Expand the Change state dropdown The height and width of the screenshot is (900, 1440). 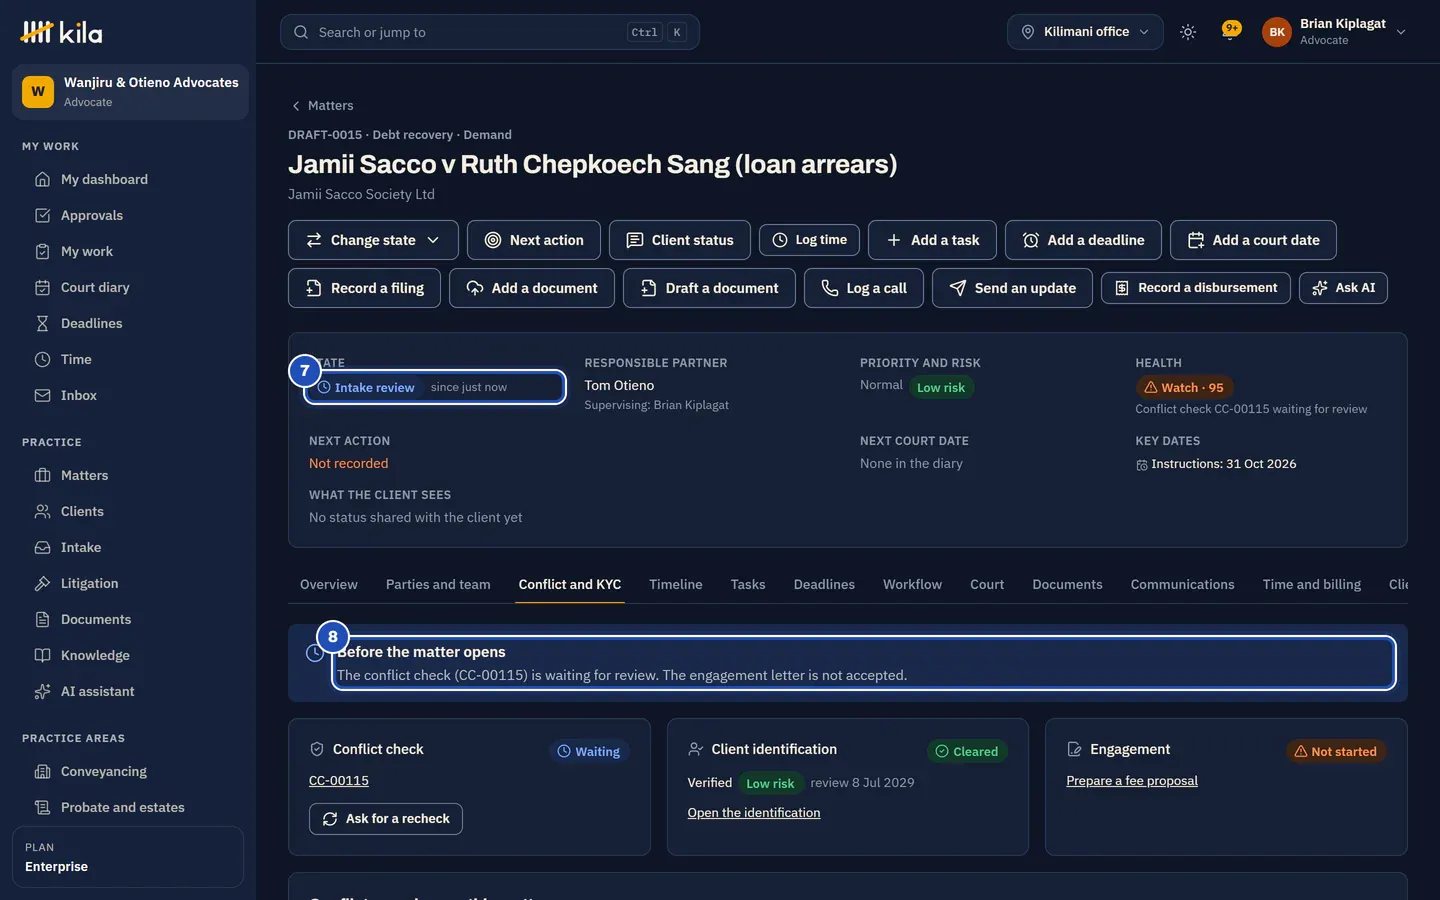373,240
